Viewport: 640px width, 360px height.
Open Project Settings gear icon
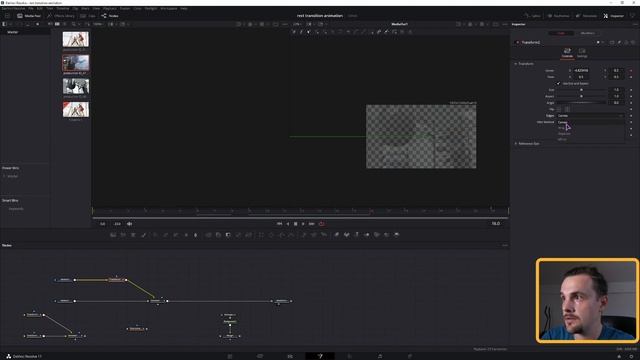click(631, 356)
